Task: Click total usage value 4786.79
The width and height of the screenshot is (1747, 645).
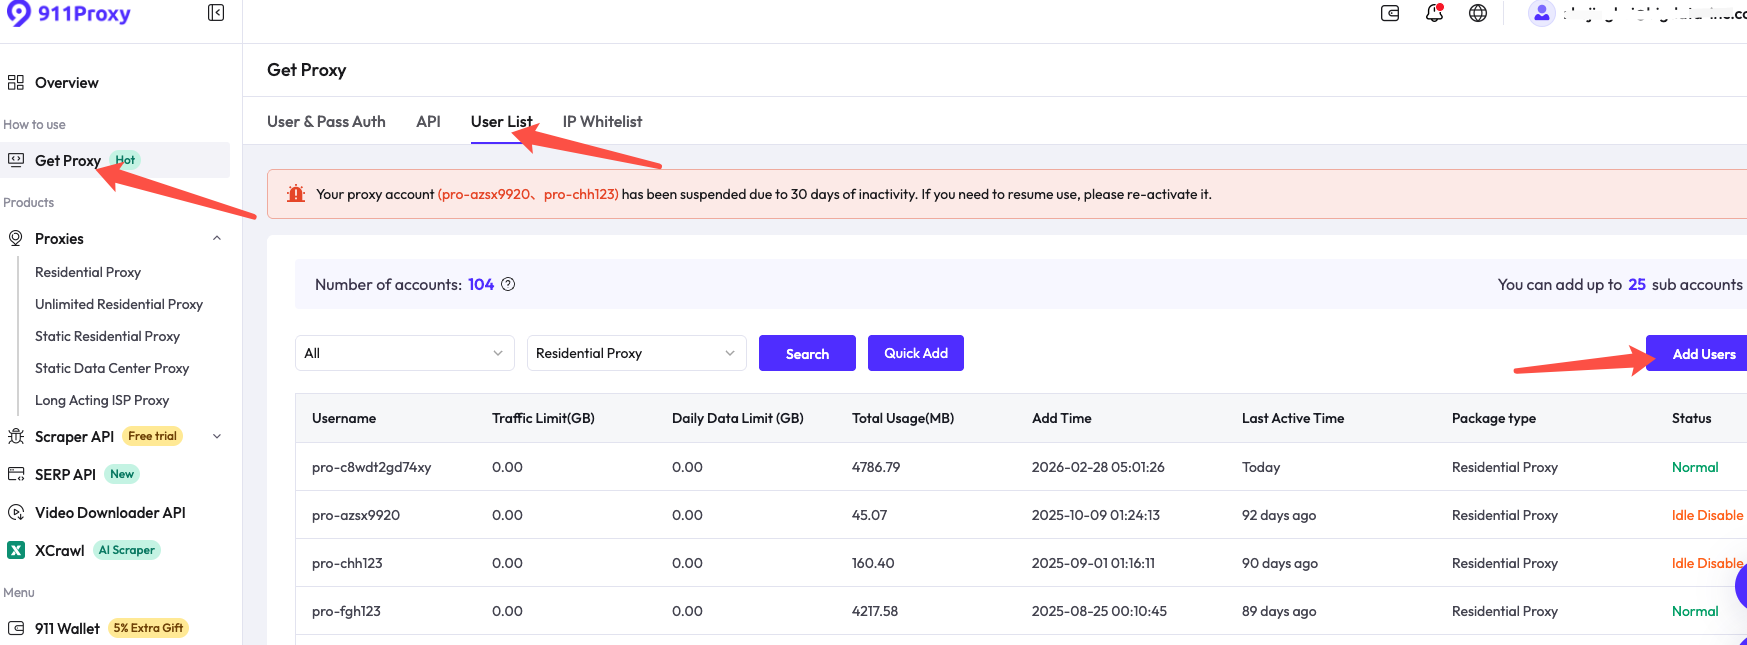Action: pyautogui.click(x=876, y=467)
